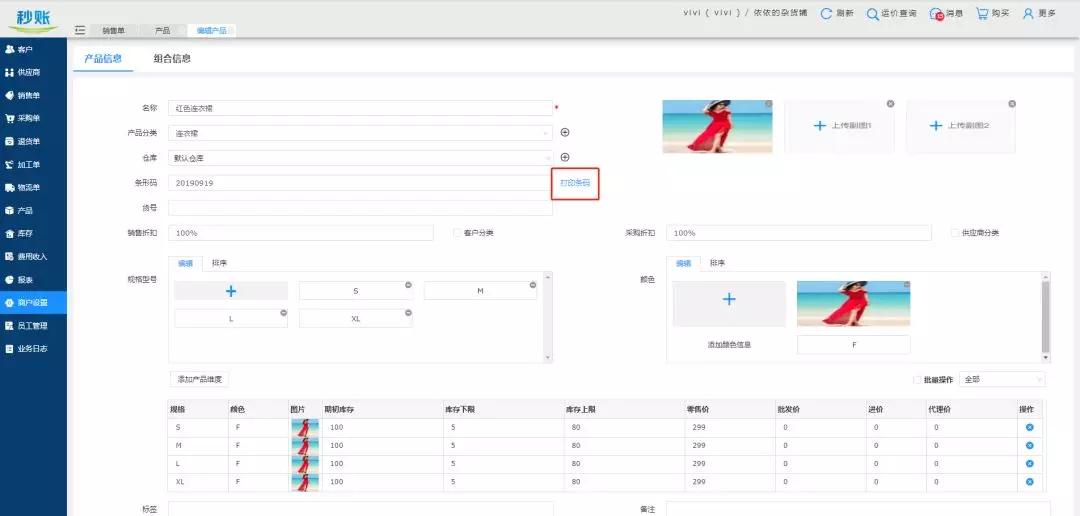Delete the L row in table
This screenshot has height=516, width=1080.
tap(1030, 464)
